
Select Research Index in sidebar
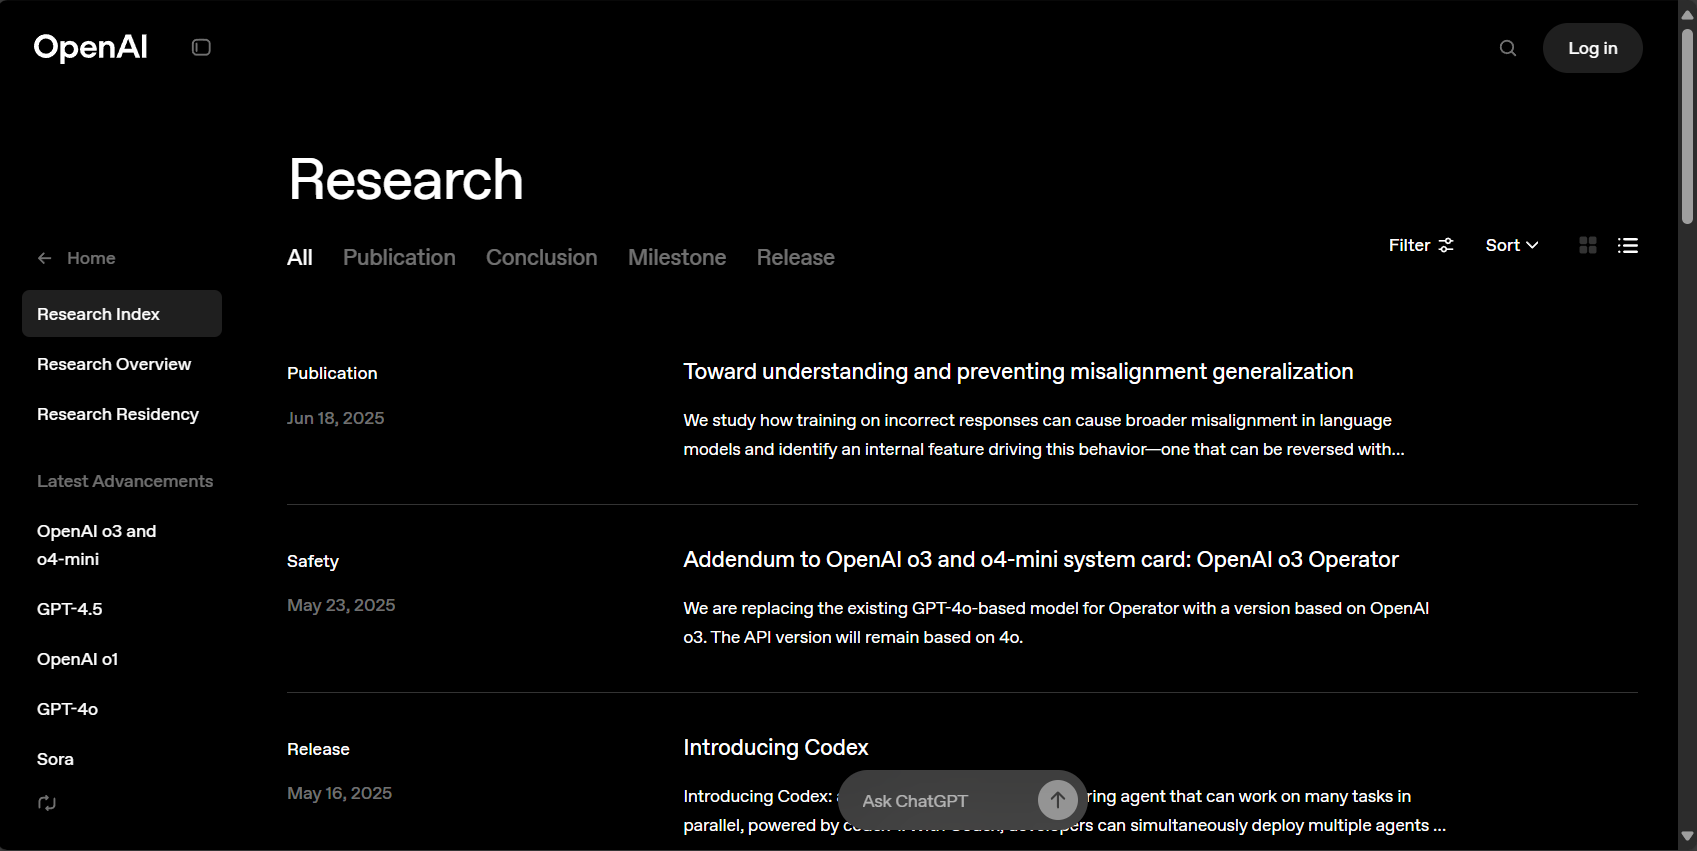[x=122, y=314]
